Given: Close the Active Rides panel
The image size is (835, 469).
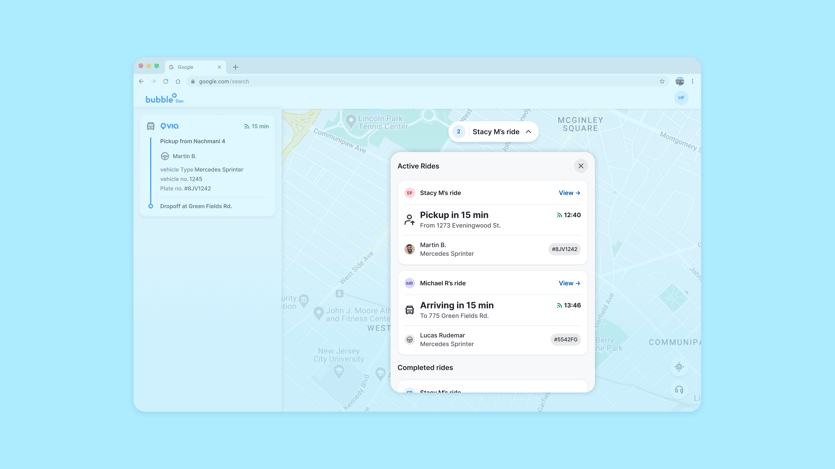Looking at the screenshot, I should coord(580,166).
